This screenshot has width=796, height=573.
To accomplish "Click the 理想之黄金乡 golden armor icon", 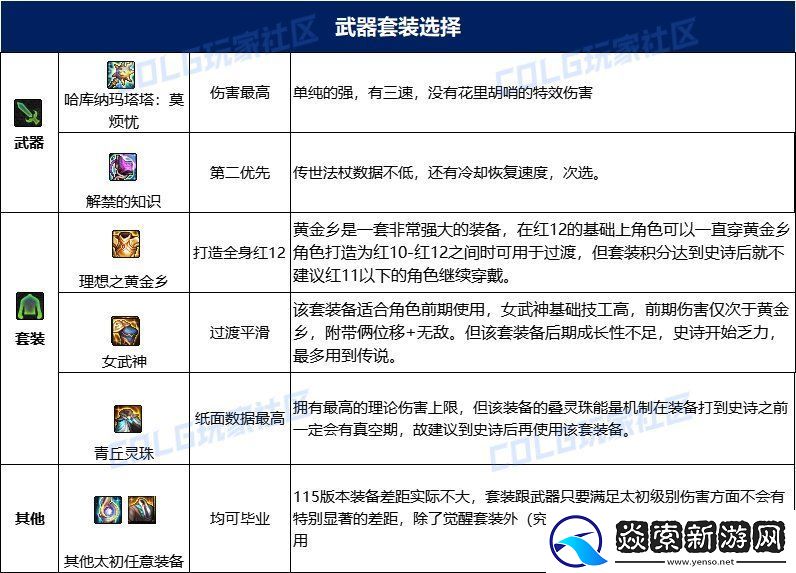I will 126,244.
